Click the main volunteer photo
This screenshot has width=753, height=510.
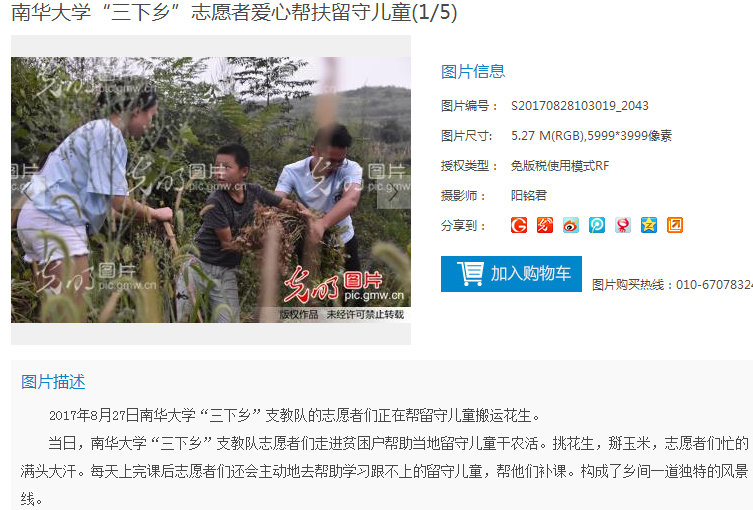211,190
